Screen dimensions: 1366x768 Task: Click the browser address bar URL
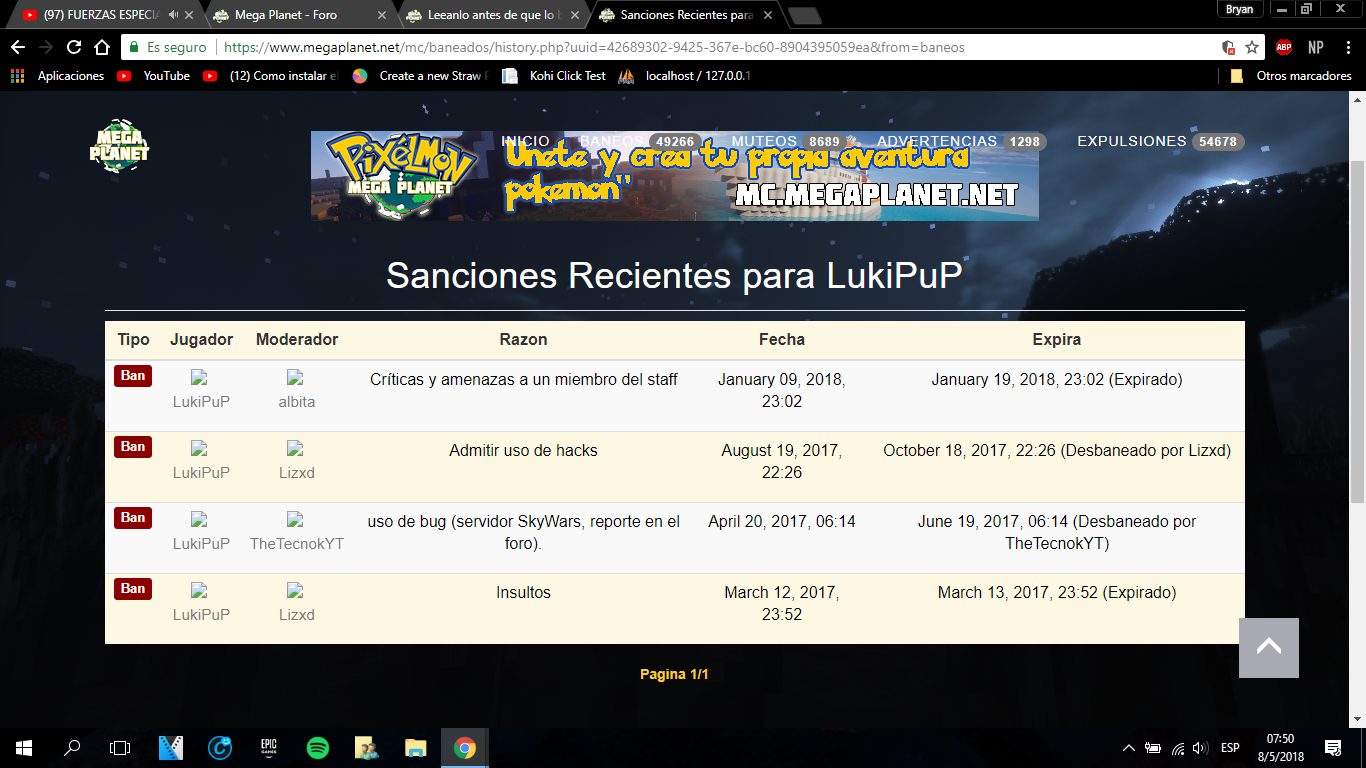[594, 47]
